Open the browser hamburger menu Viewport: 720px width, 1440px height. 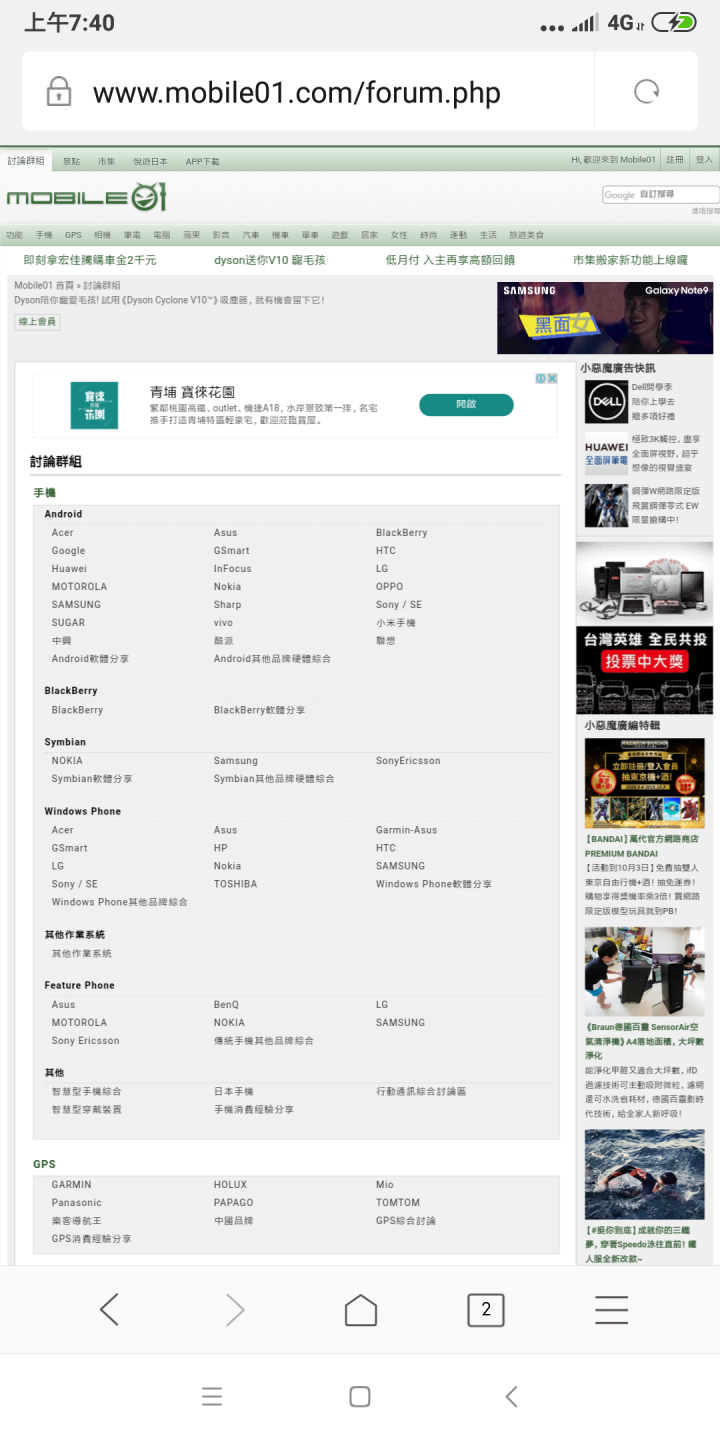click(x=611, y=1309)
